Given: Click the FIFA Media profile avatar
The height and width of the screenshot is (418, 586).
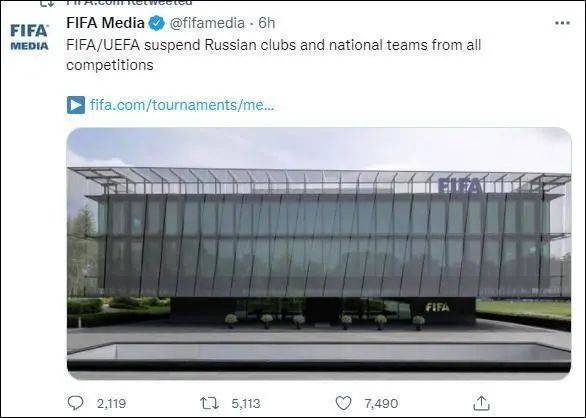Looking at the screenshot, I should 29,37.
